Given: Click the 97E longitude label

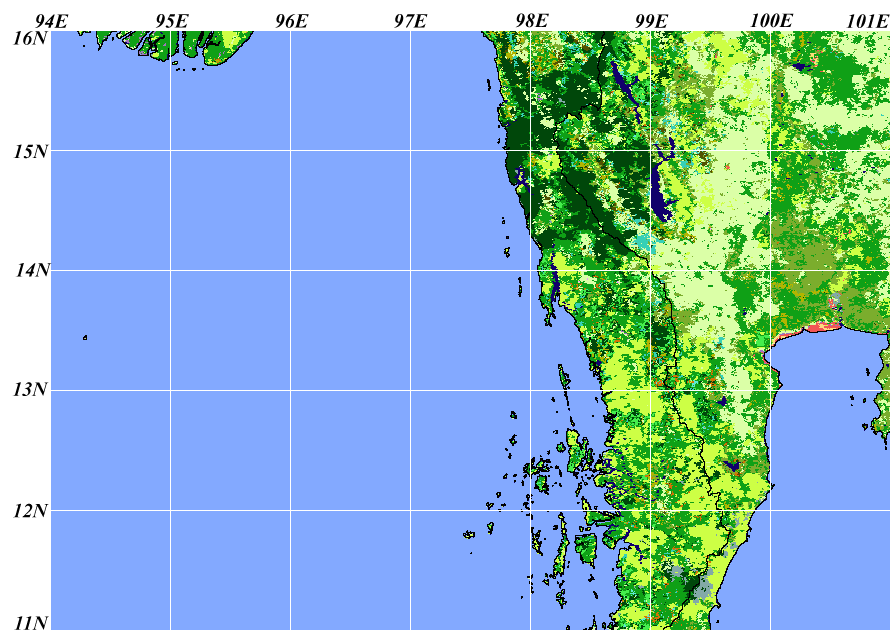Looking at the screenshot, I should pyautogui.click(x=410, y=22).
